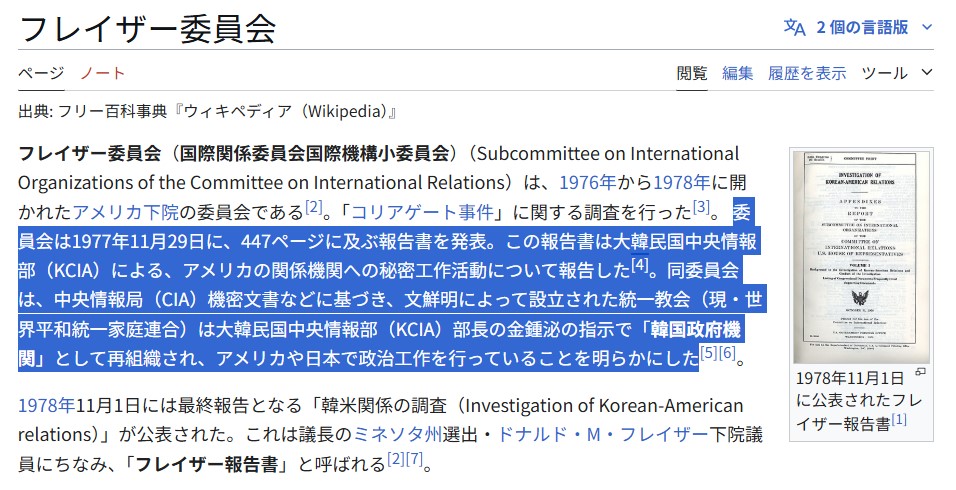
Task: Jump to citation [6] reference
Action: [x=727, y=352]
